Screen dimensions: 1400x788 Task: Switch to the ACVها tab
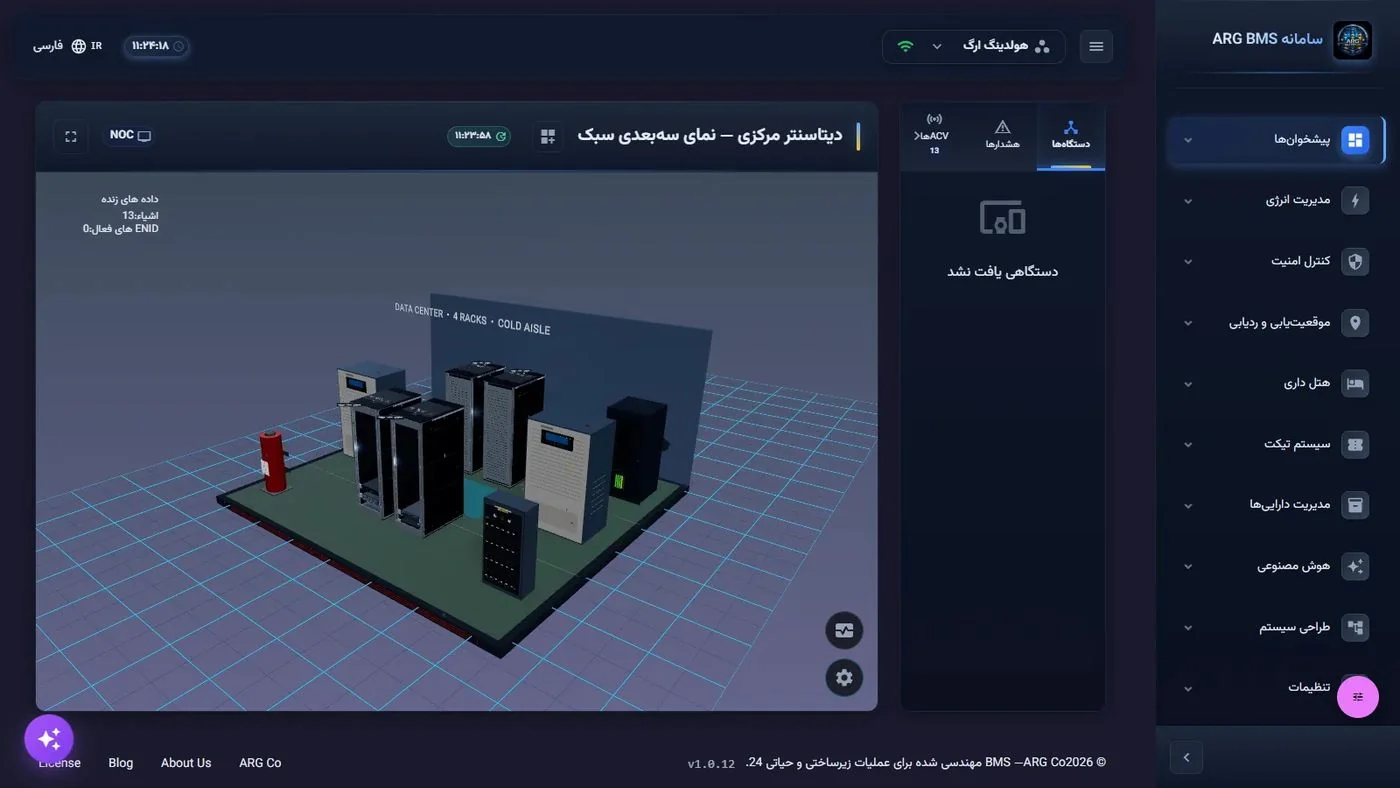(935, 136)
